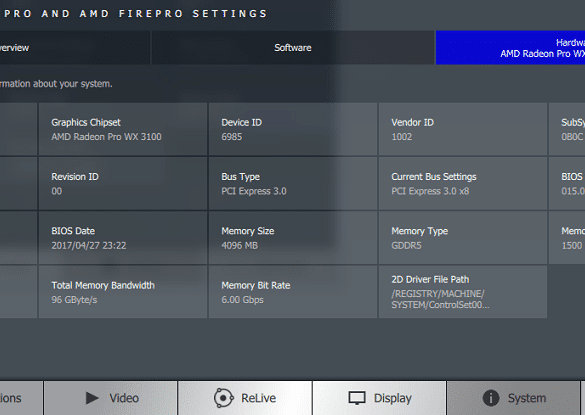Select the Memory Size tile
585x415 pixels.
(293, 238)
